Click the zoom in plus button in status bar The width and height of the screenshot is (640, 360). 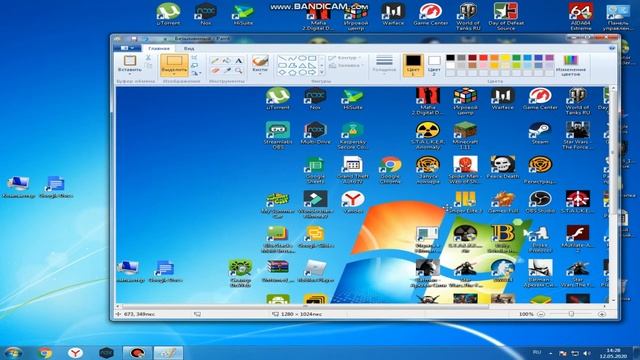(x=602, y=314)
